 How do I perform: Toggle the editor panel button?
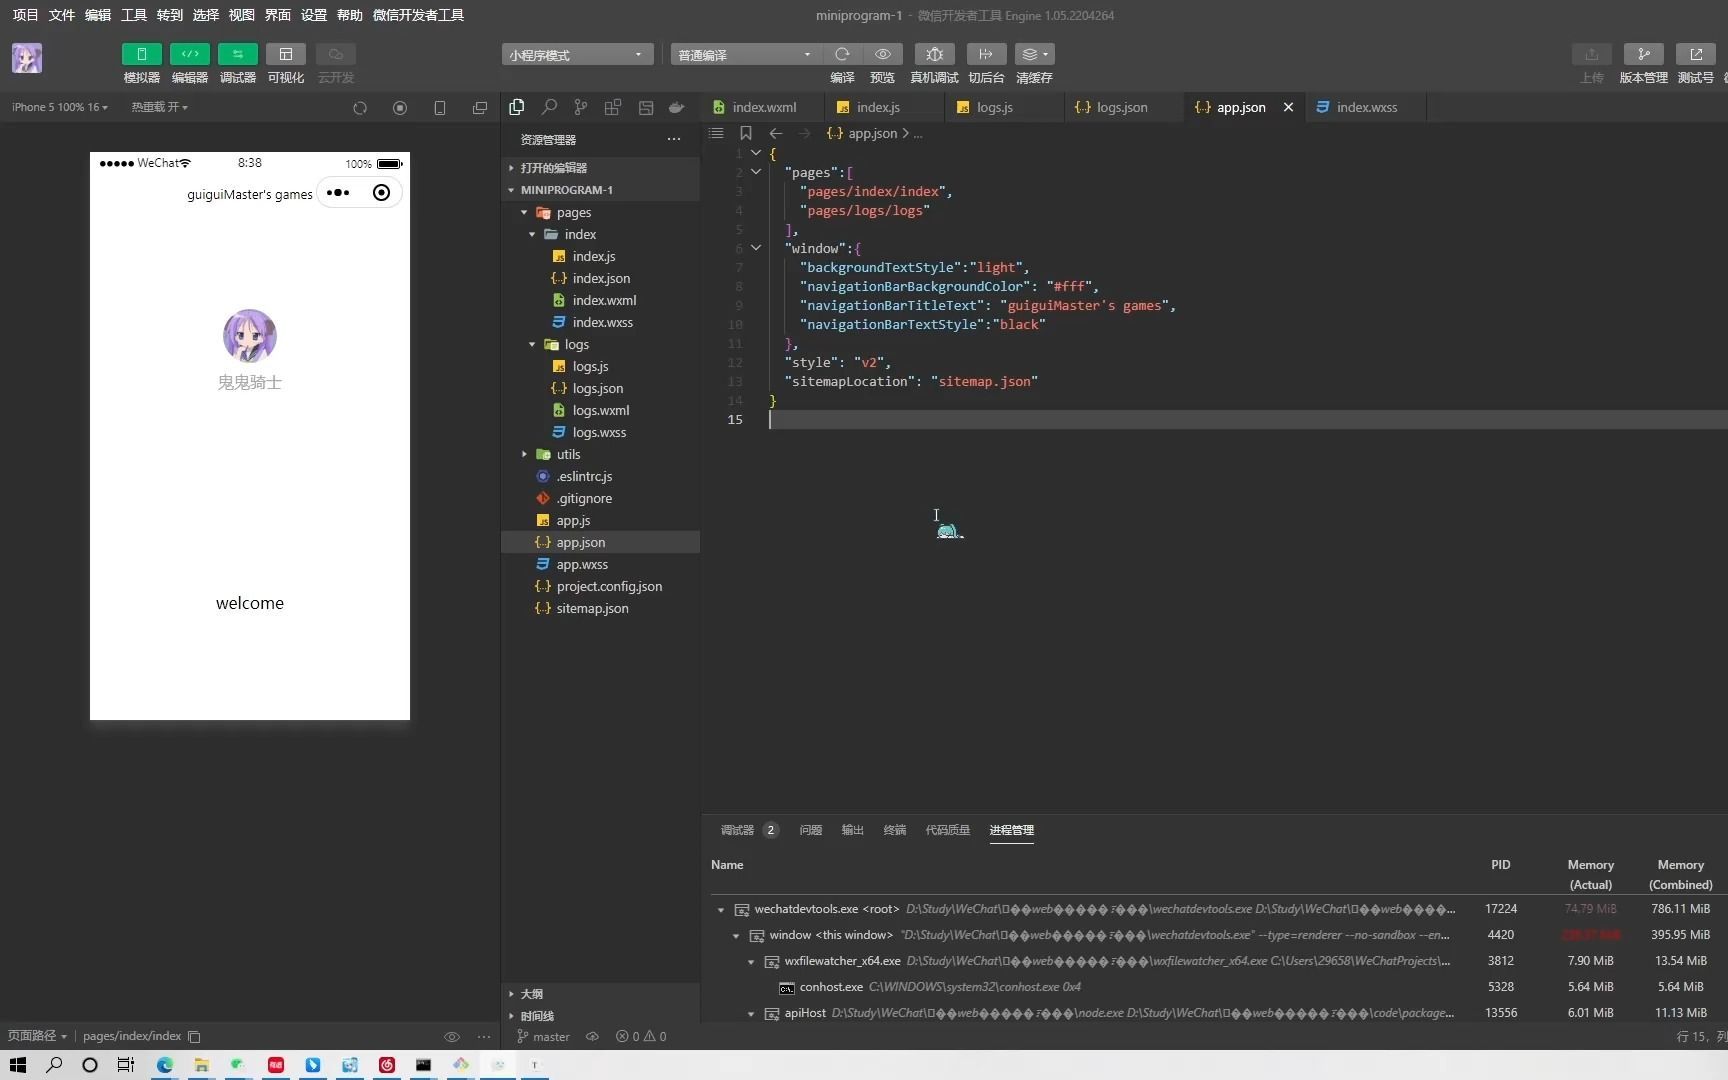[189, 54]
